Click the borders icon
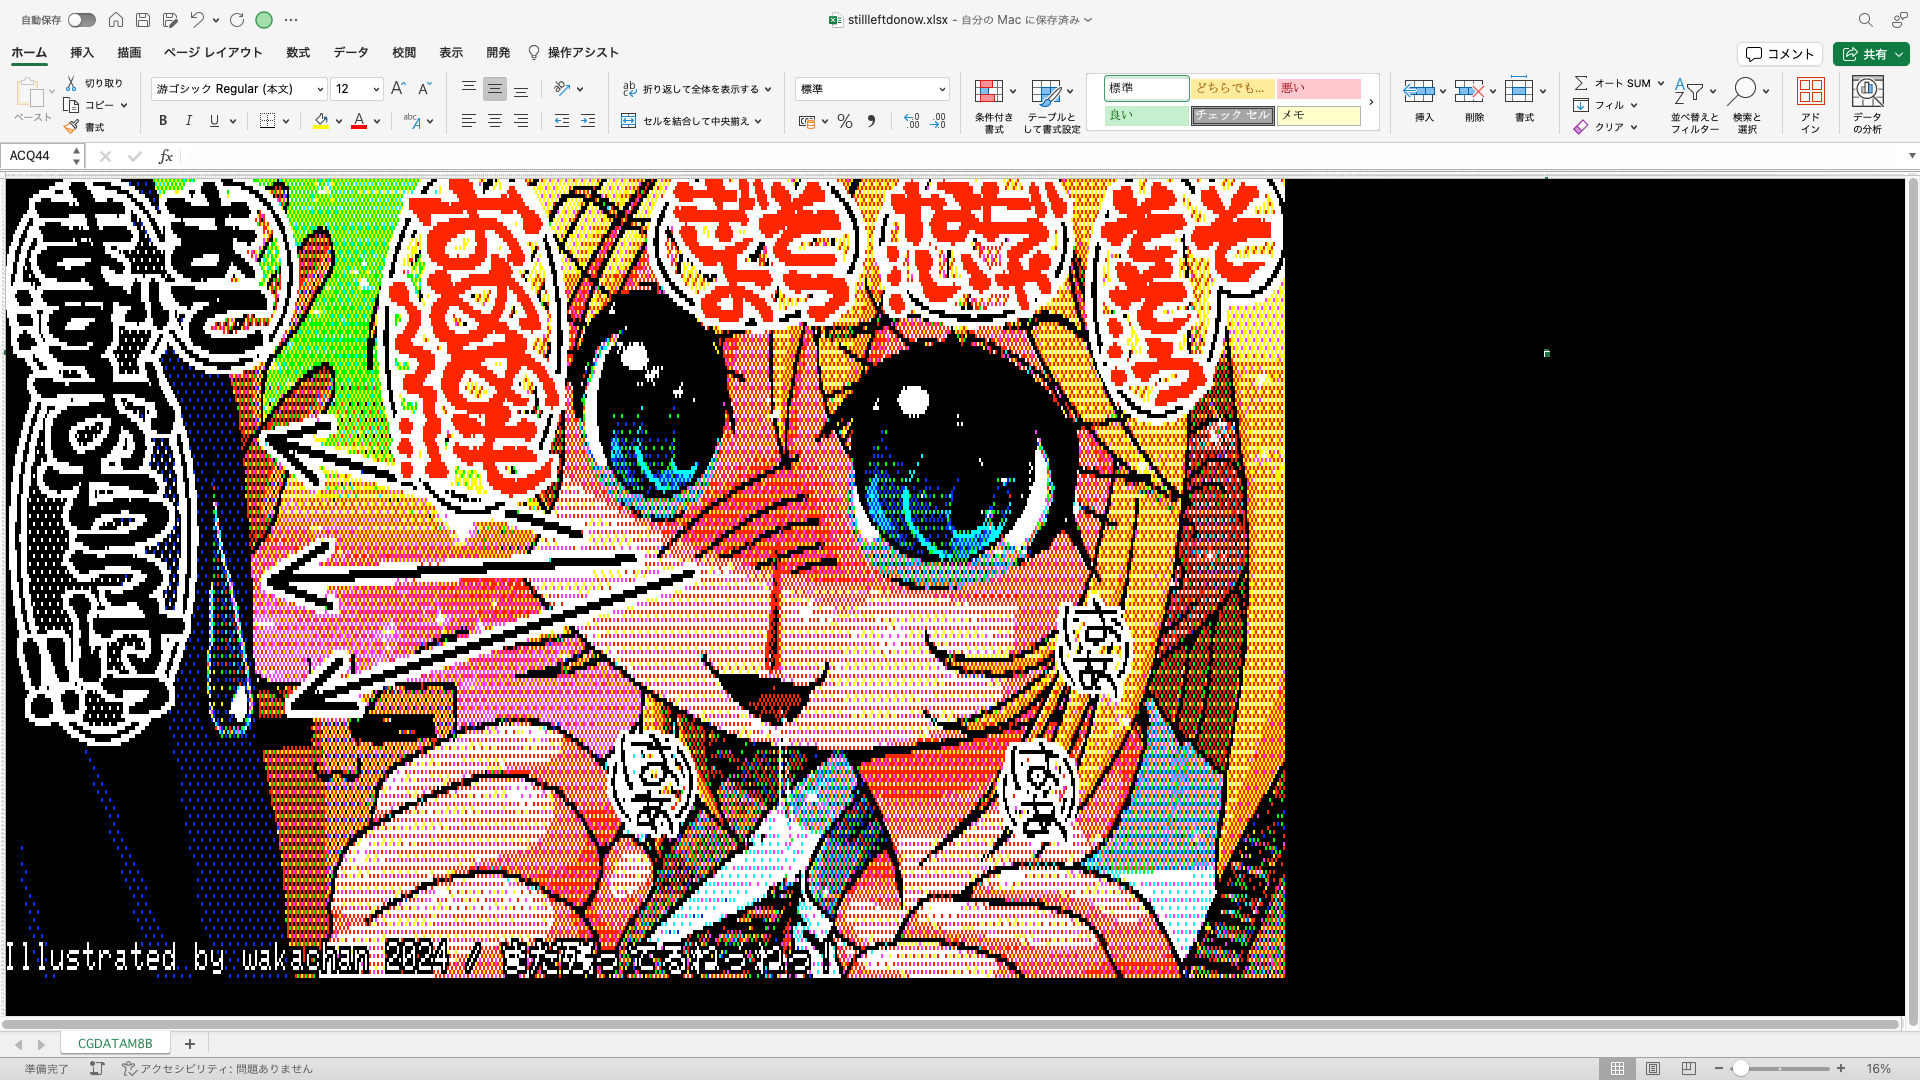Viewport: 1920px width, 1080px height. tap(267, 121)
